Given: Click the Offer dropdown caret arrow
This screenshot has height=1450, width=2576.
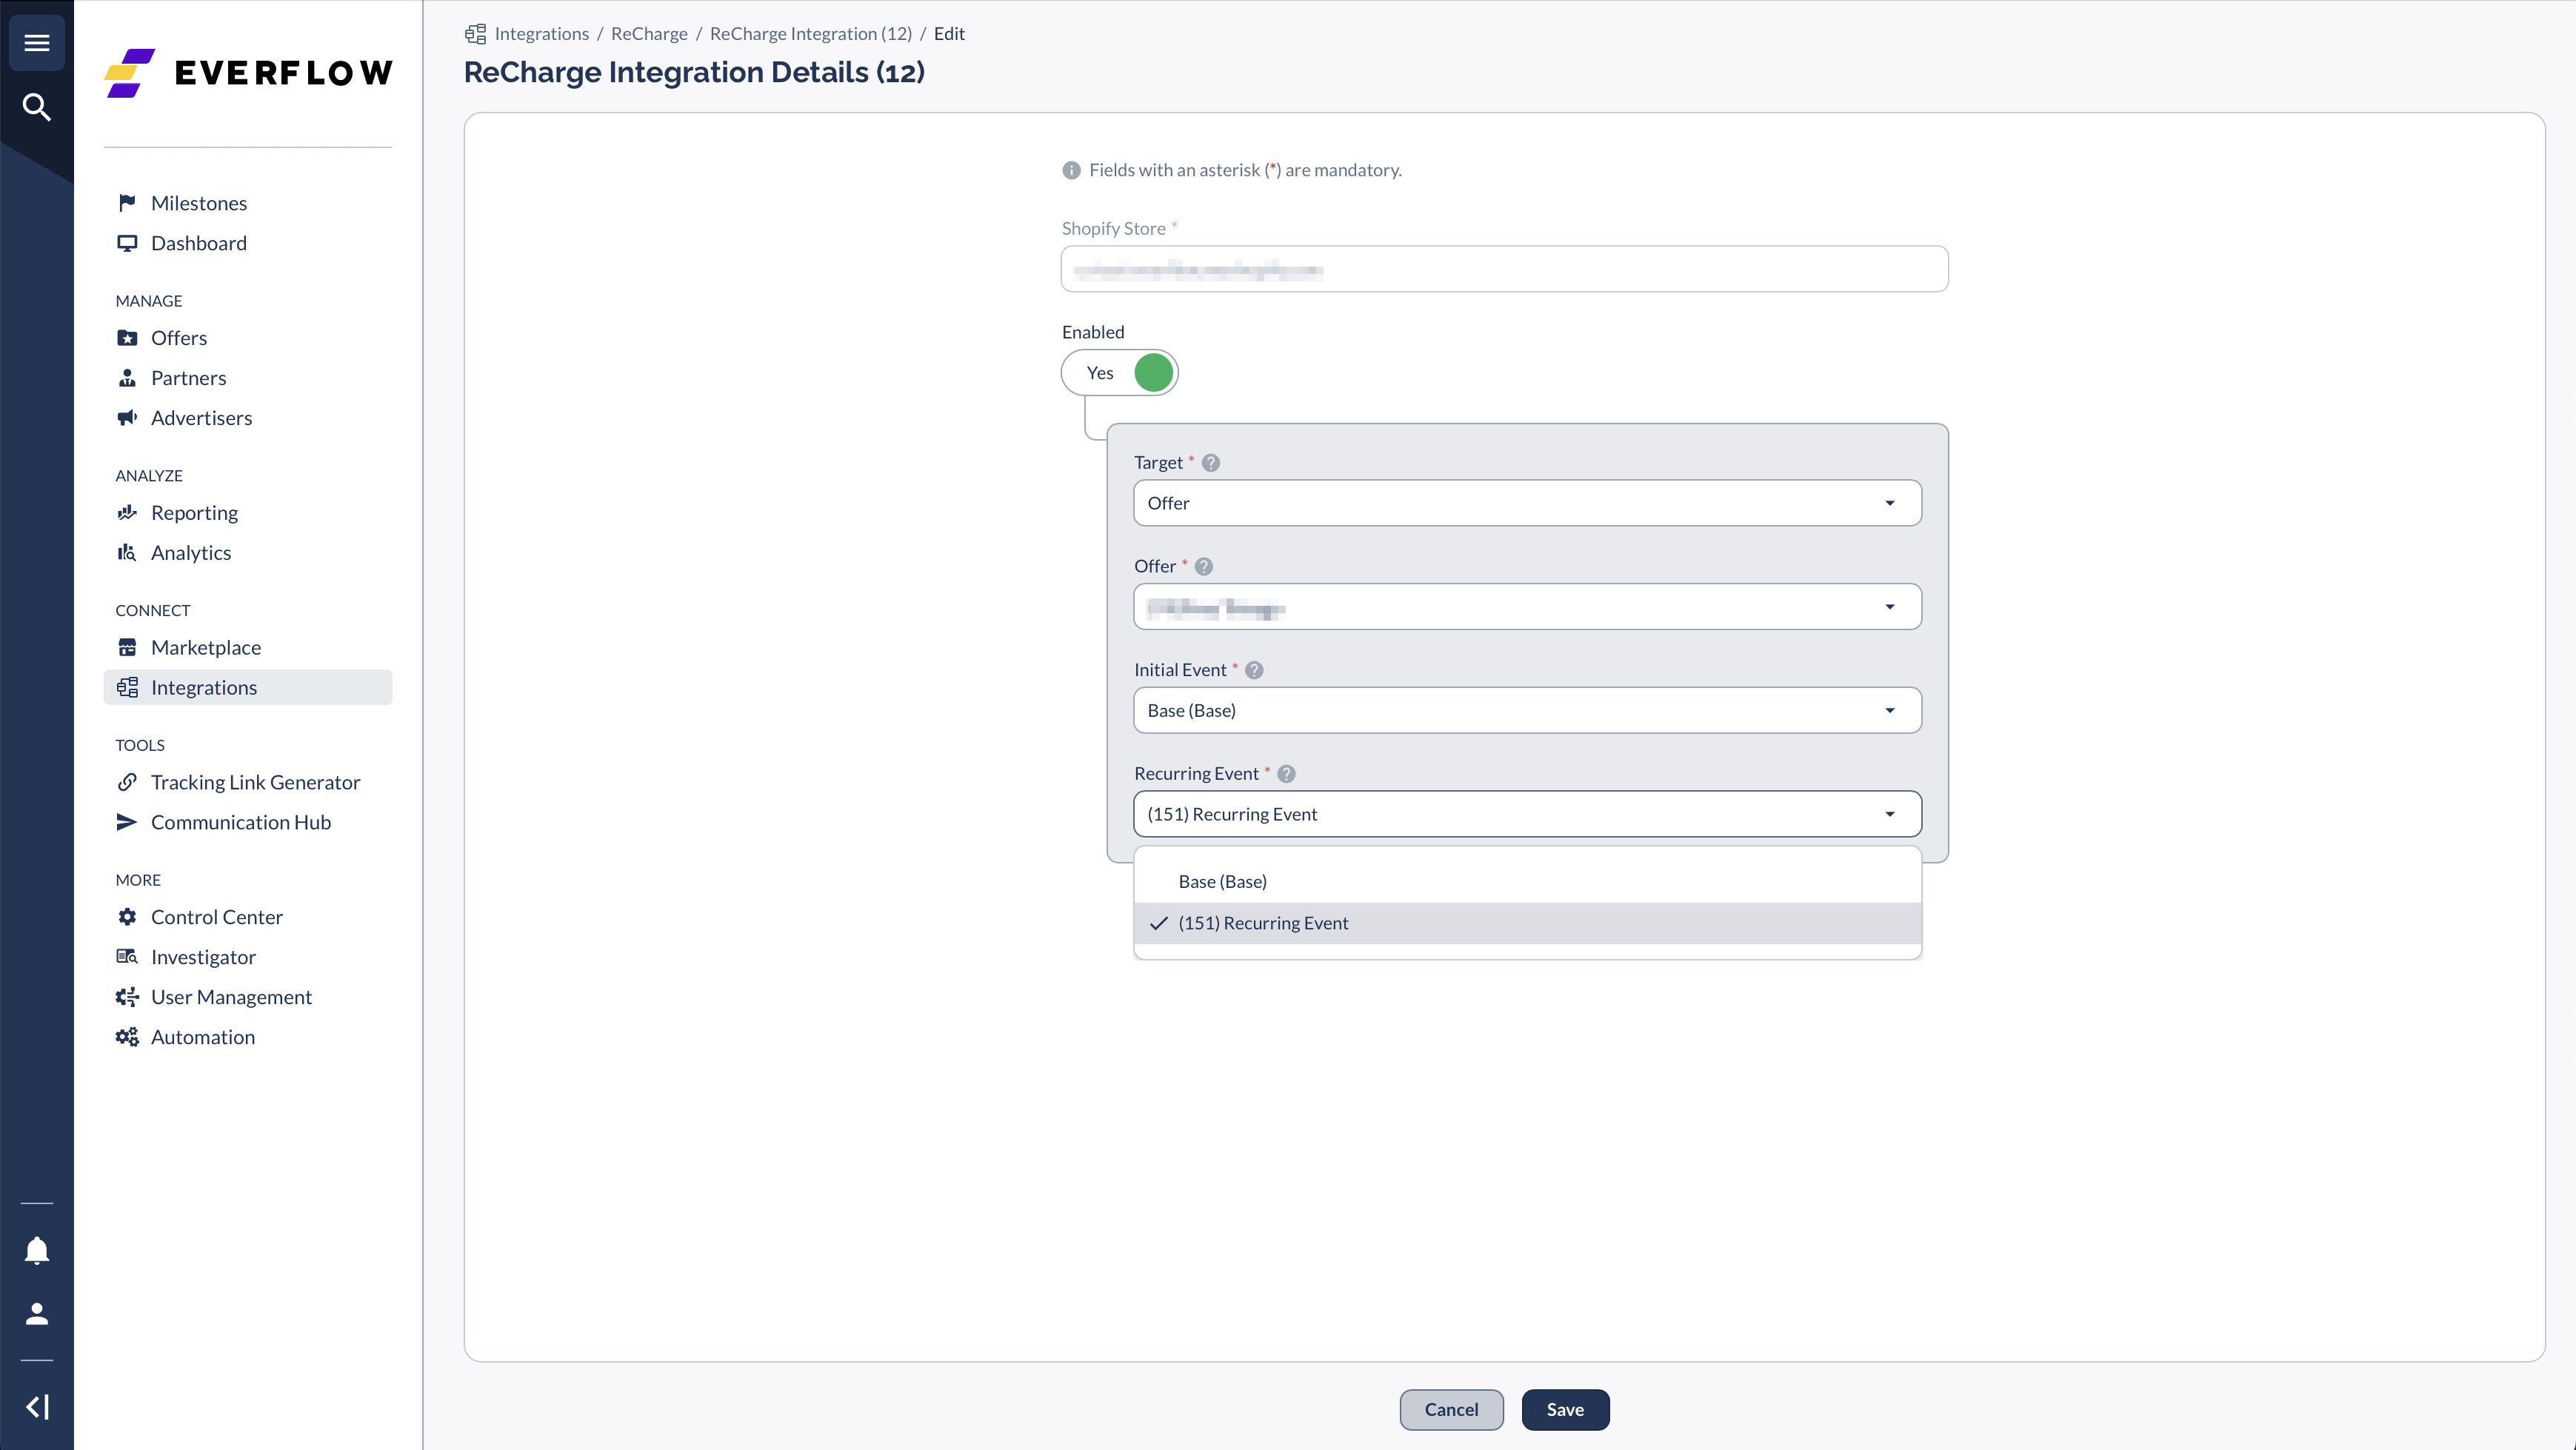Looking at the screenshot, I should [x=1890, y=607].
